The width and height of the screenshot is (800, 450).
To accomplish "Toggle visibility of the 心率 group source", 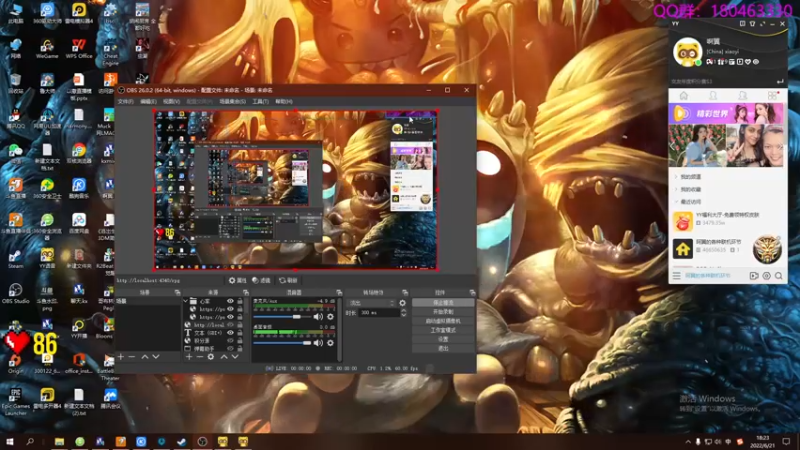I will click(x=230, y=301).
